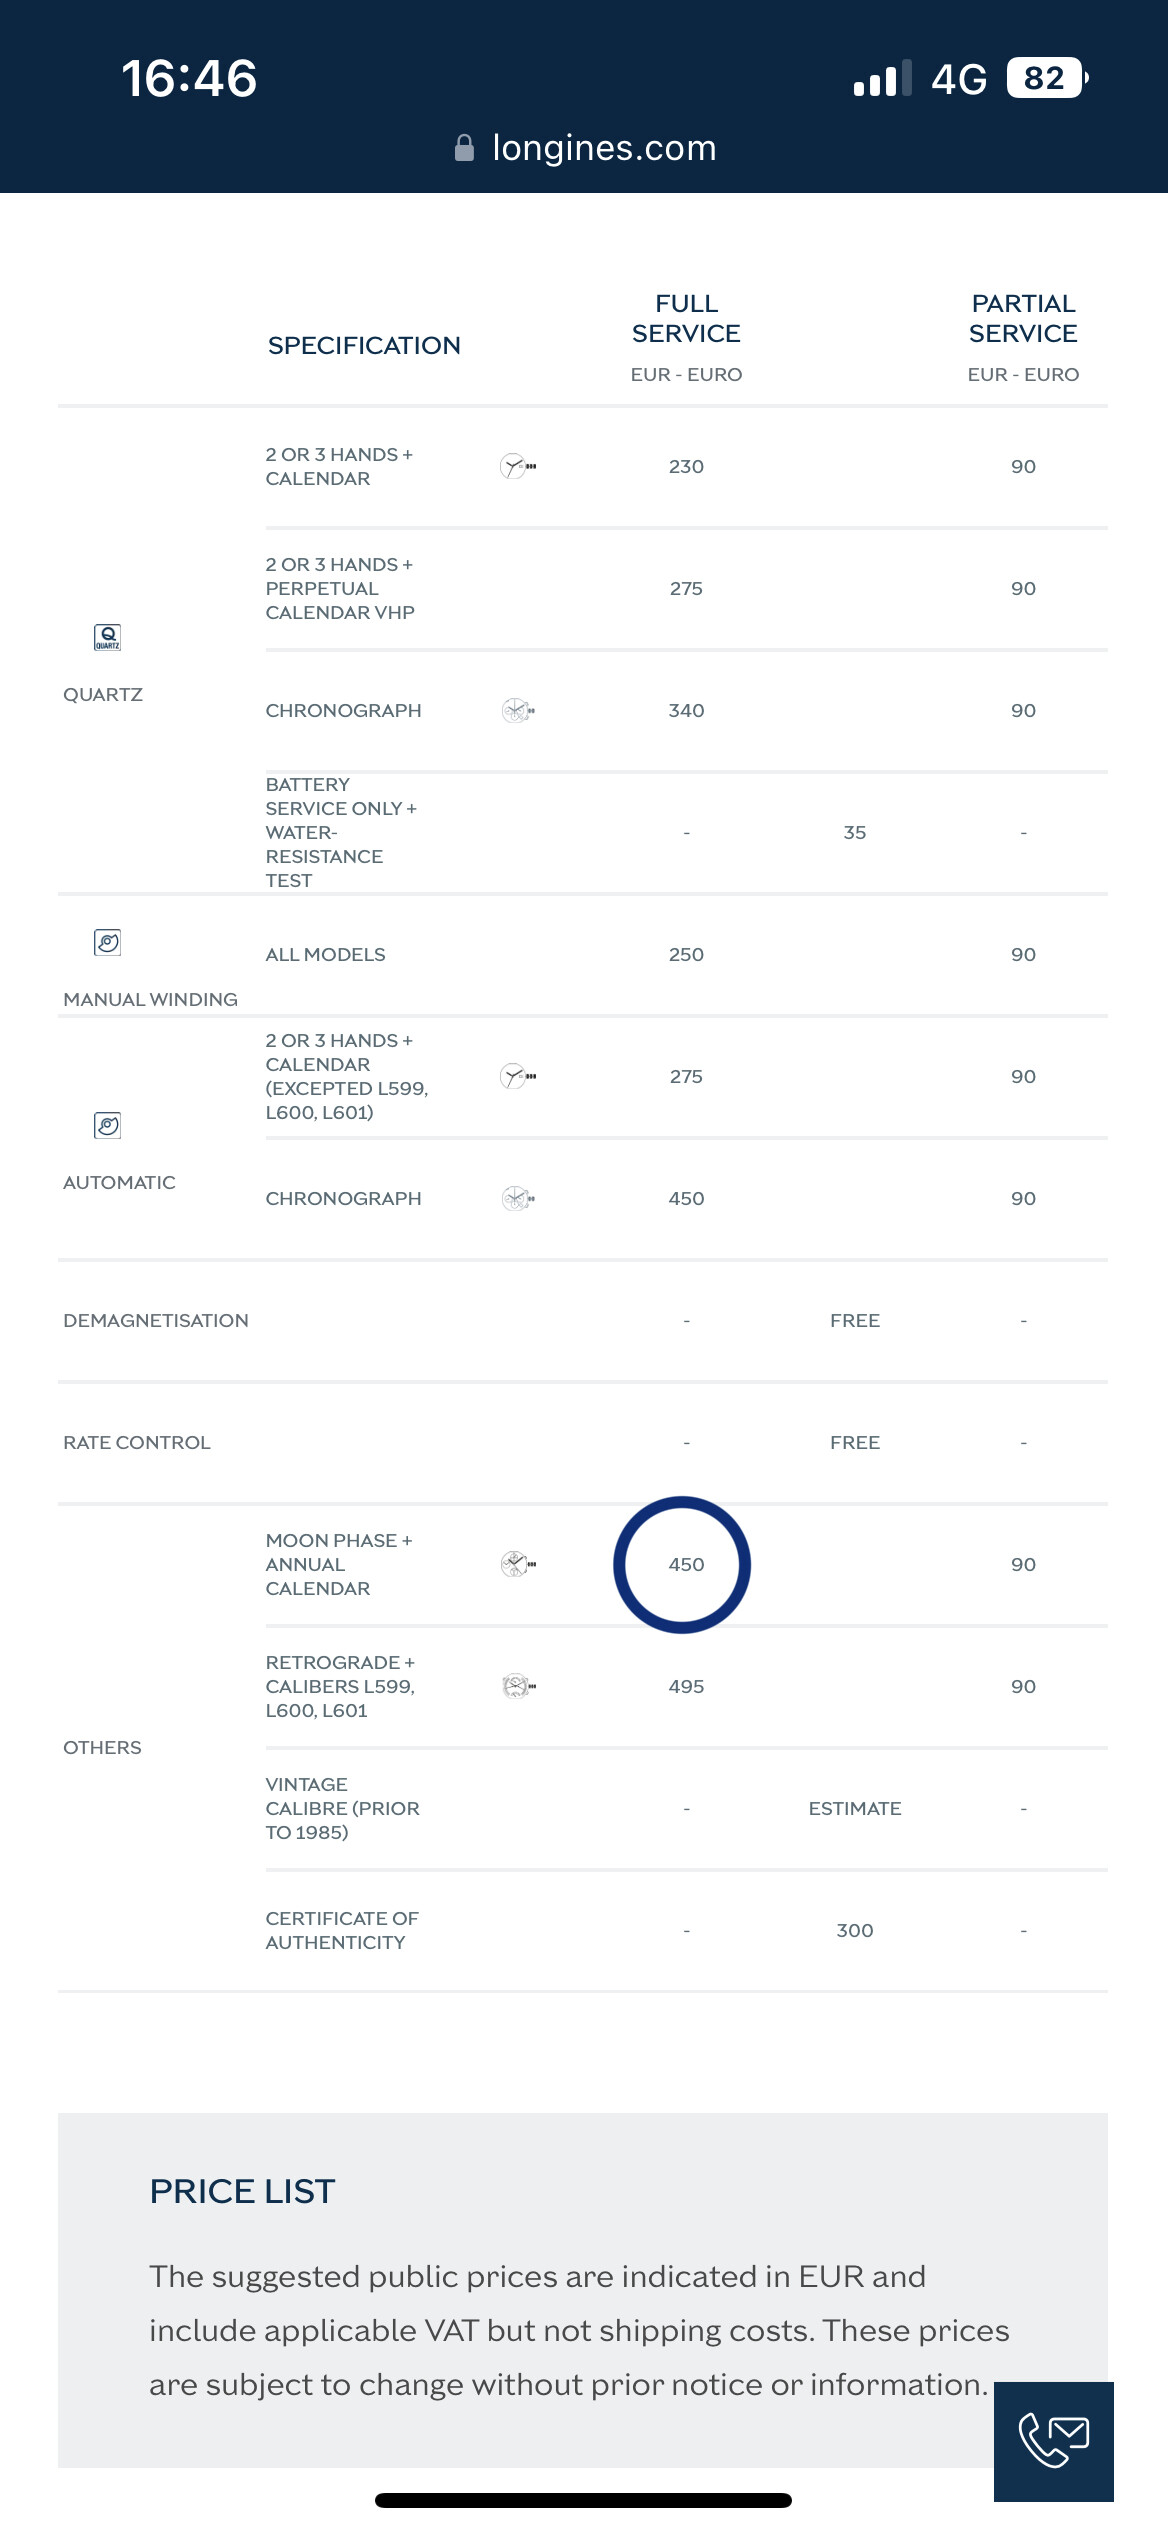The width and height of the screenshot is (1168, 2532).
Task: Tap the Vintage Calibre ESTIMATE value
Action: tap(854, 1808)
